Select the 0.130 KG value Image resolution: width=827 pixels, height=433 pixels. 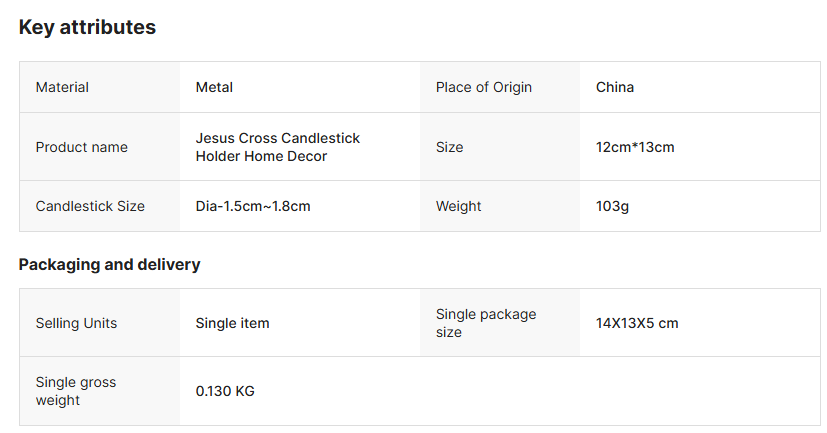click(x=225, y=391)
